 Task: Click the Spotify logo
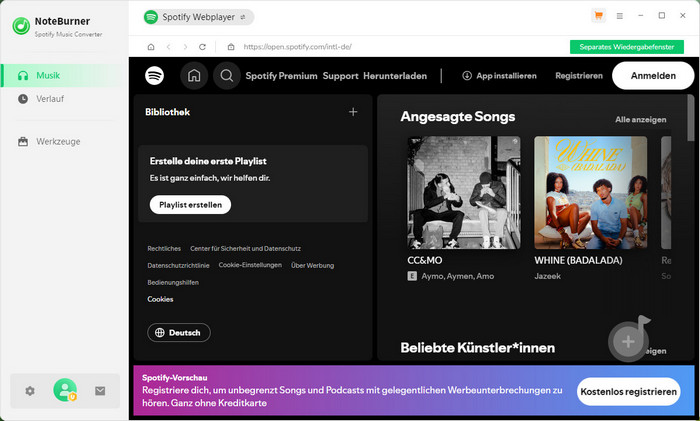point(154,75)
